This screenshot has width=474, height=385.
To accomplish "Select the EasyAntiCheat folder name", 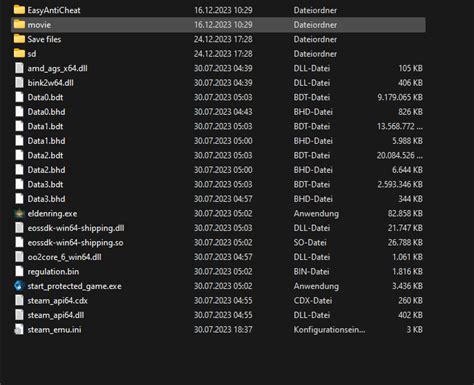I will [54, 10].
